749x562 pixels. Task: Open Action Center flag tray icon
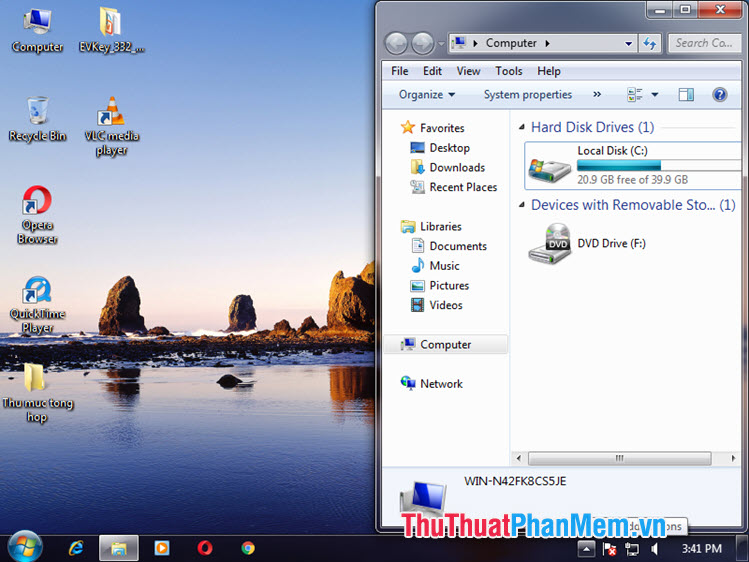point(609,549)
